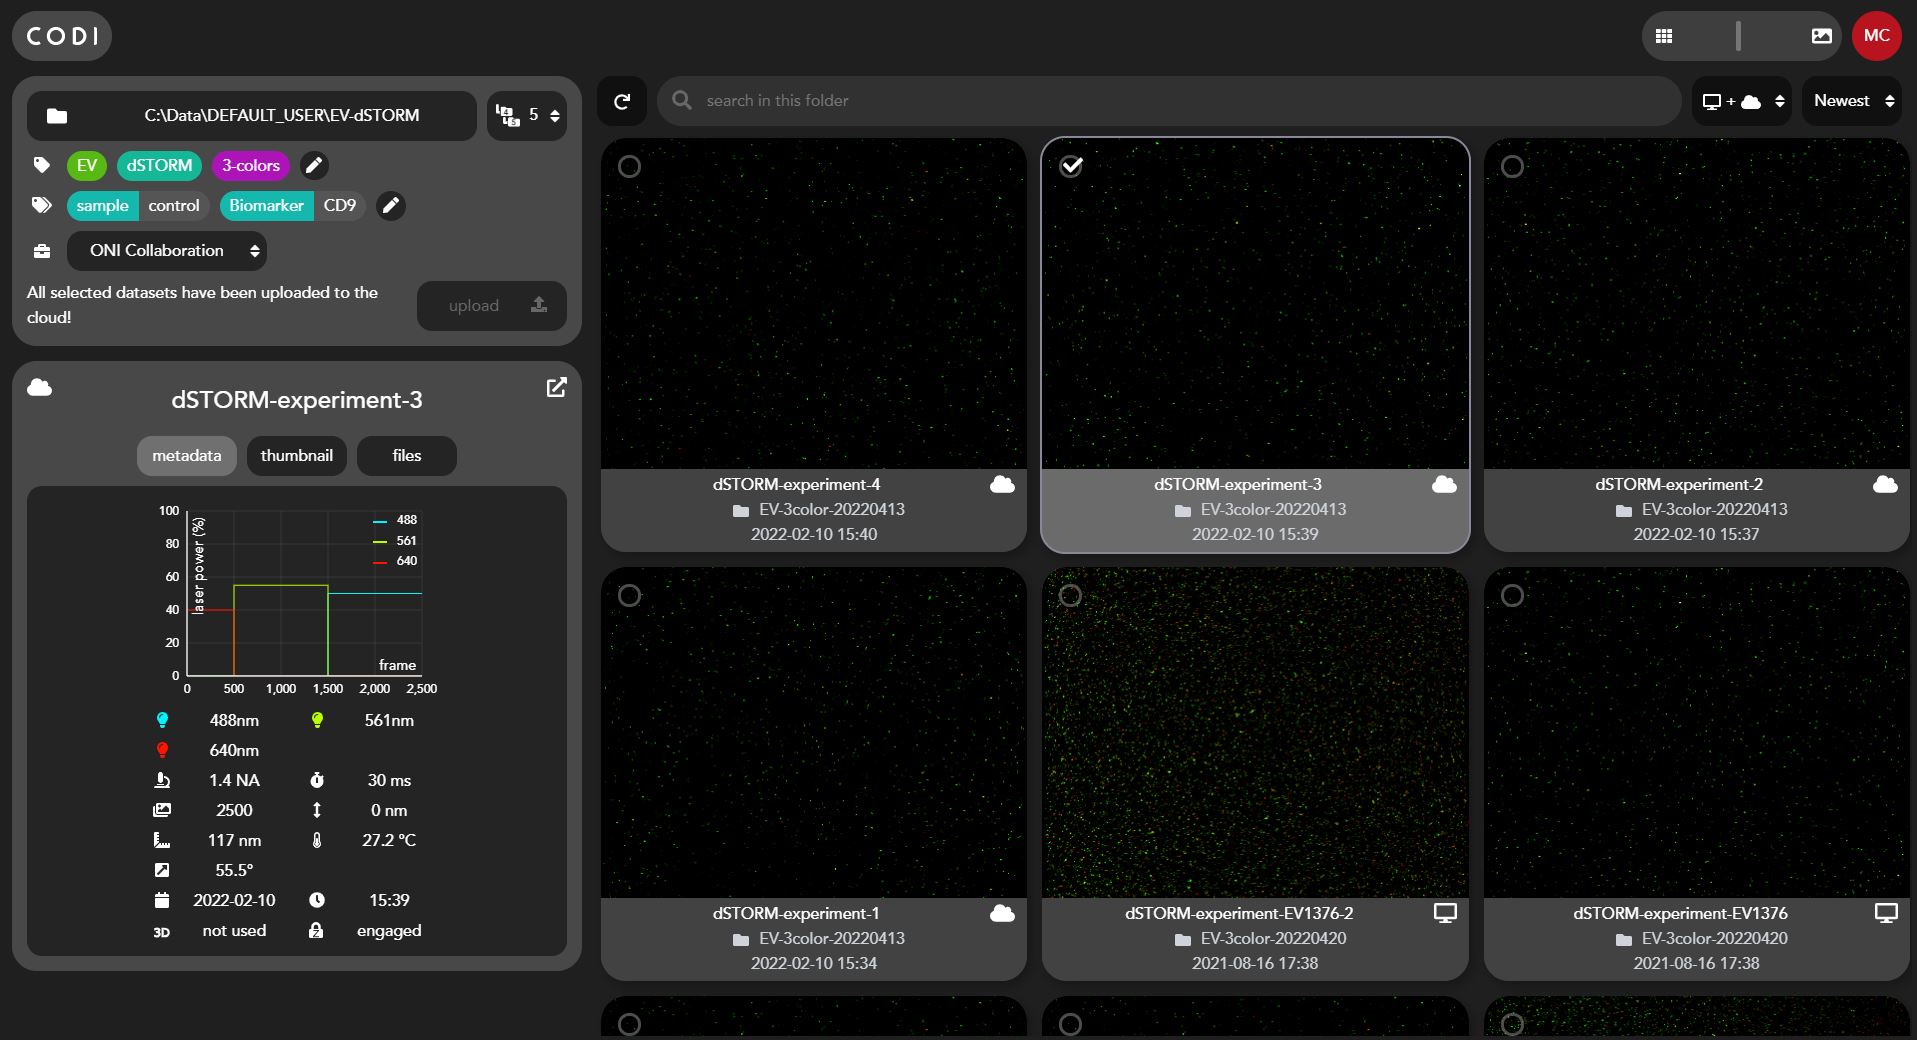
Task: Deselect the dSTORM-experiment-3 dataset checkbox
Action: click(x=1071, y=166)
